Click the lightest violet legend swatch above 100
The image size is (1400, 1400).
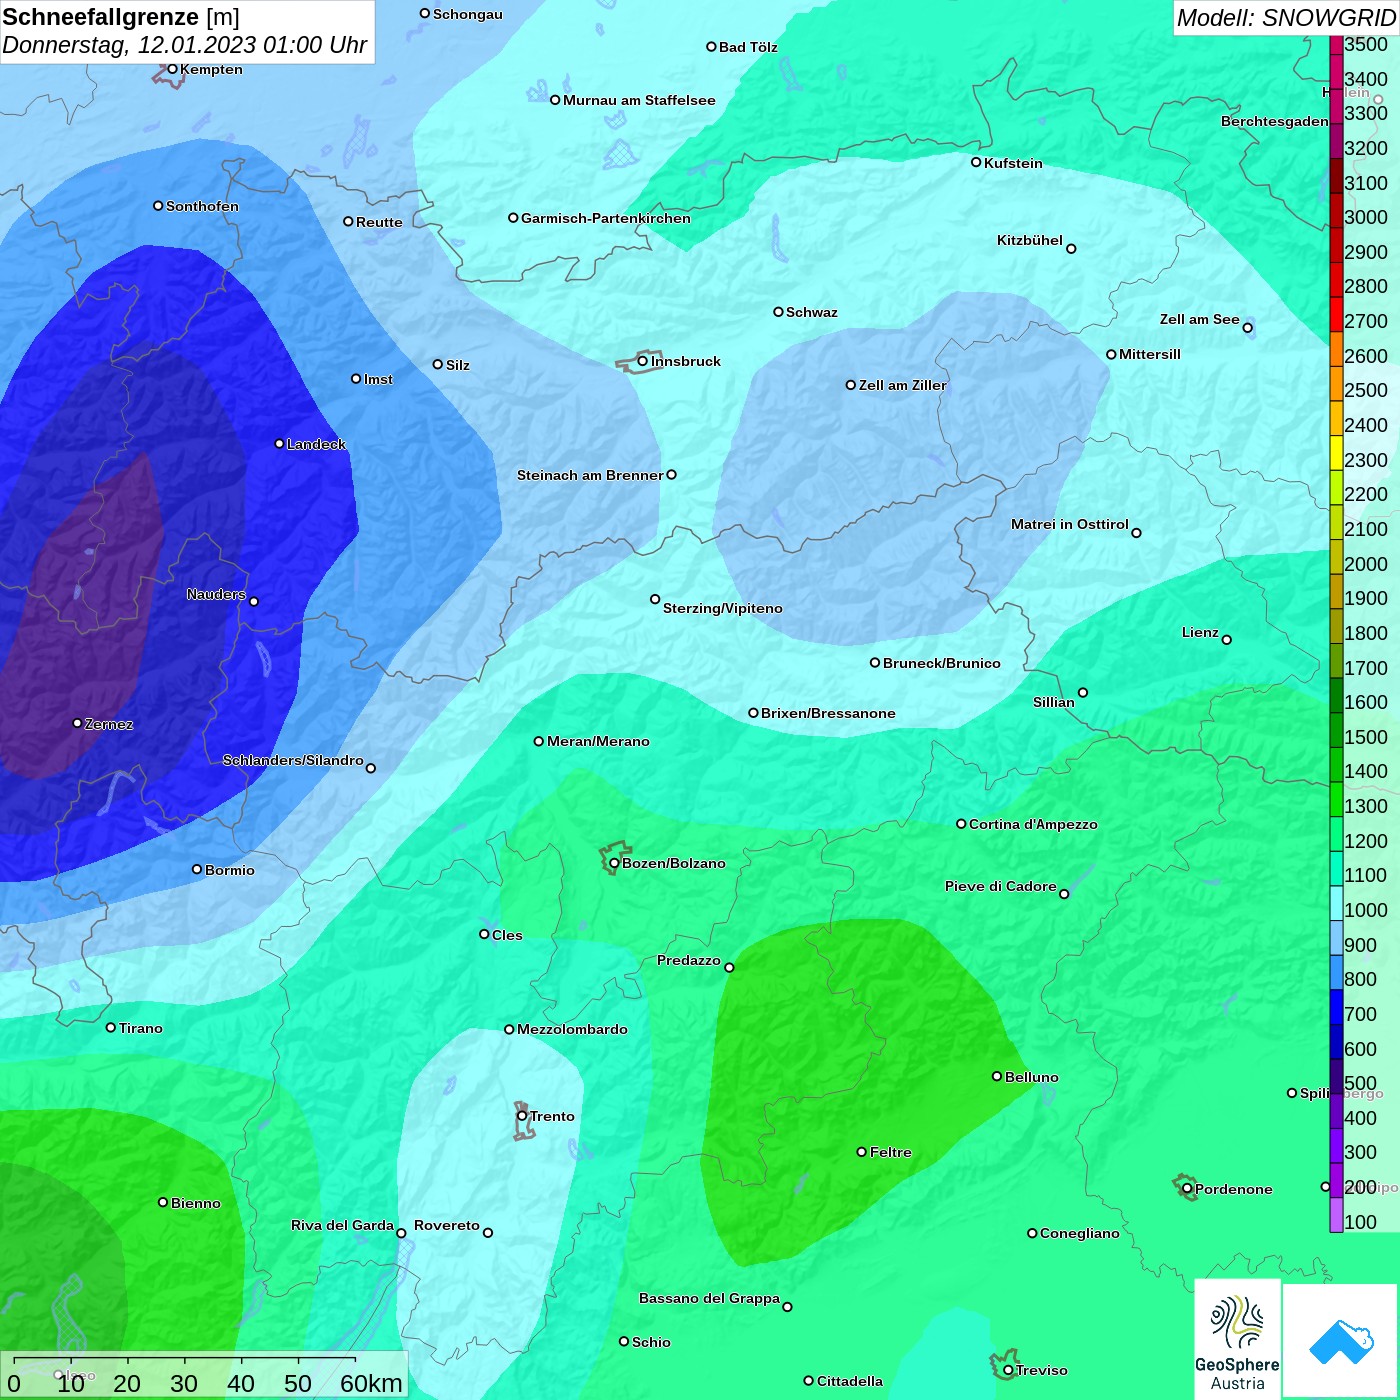pyautogui.click(x=1336, y=1214)
